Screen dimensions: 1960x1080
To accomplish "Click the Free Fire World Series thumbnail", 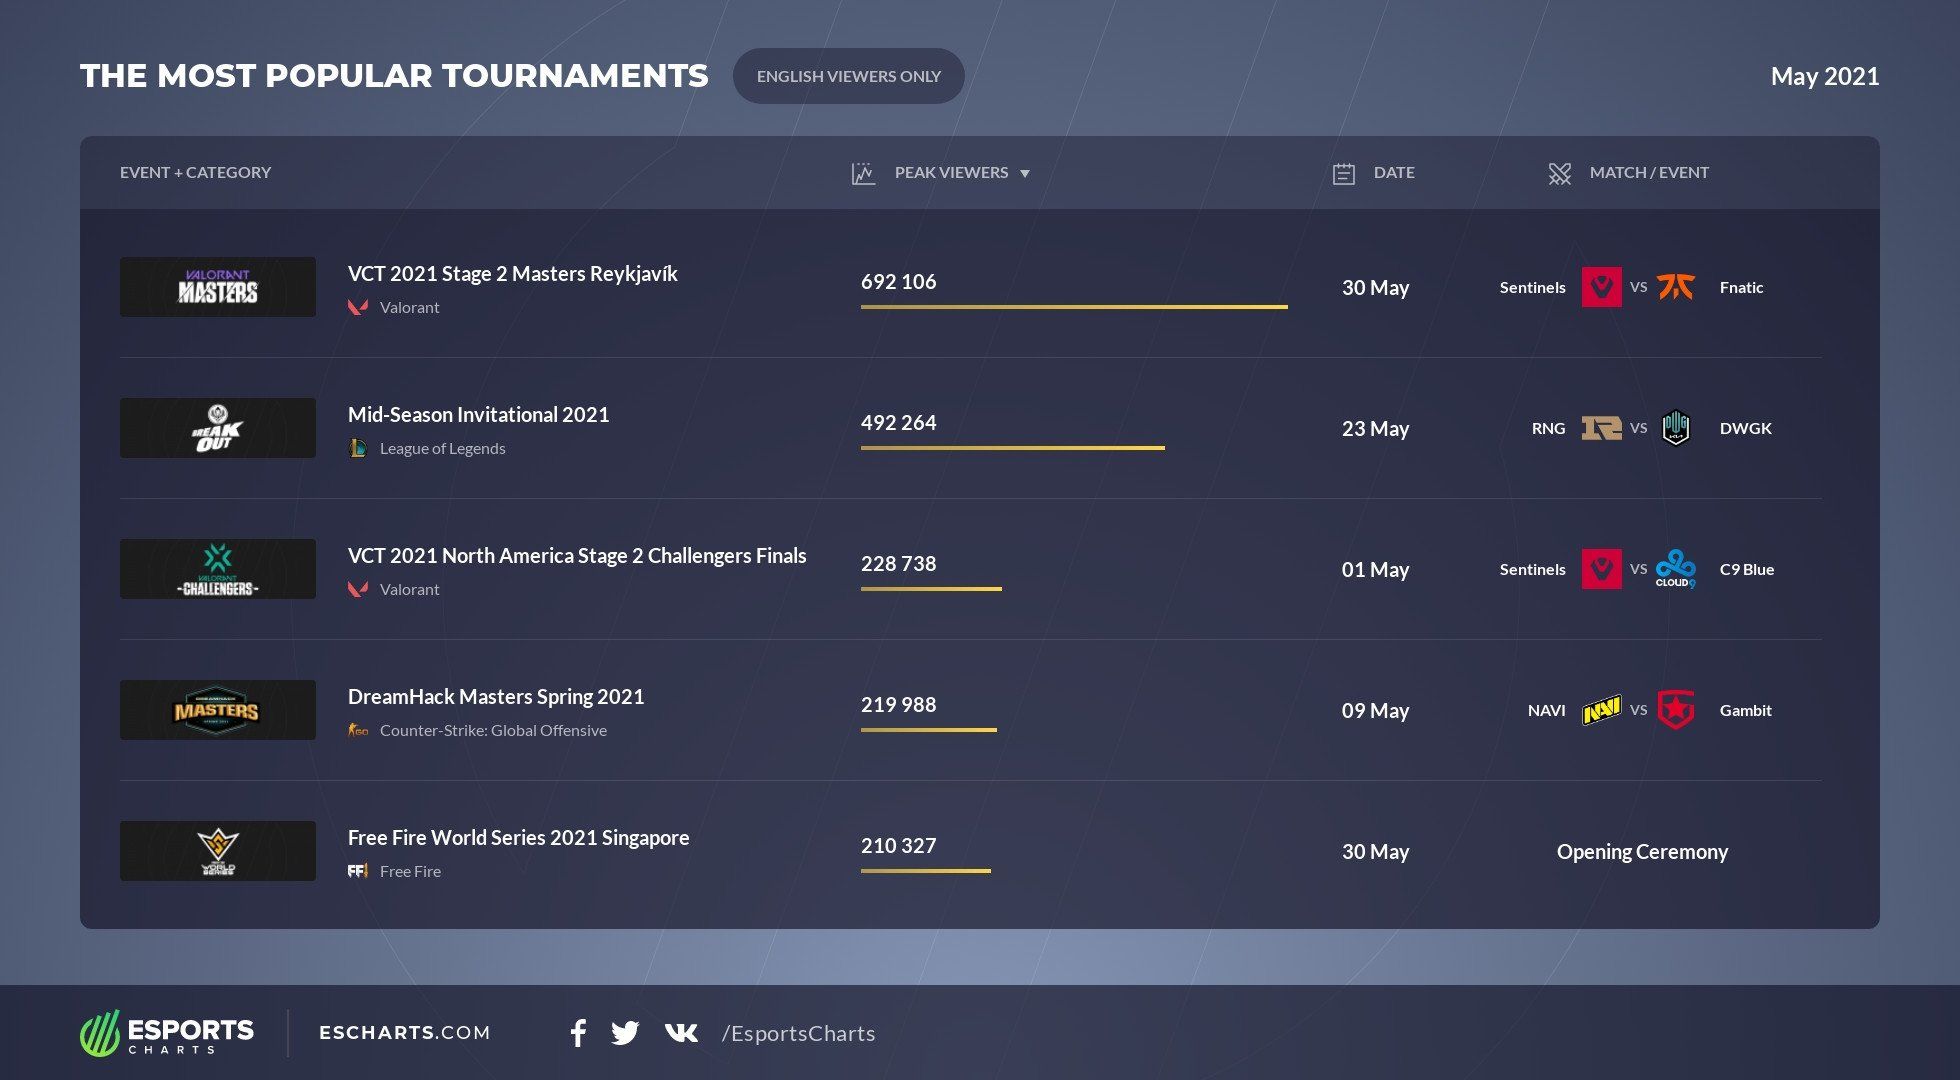I will [x=218, y=851].
